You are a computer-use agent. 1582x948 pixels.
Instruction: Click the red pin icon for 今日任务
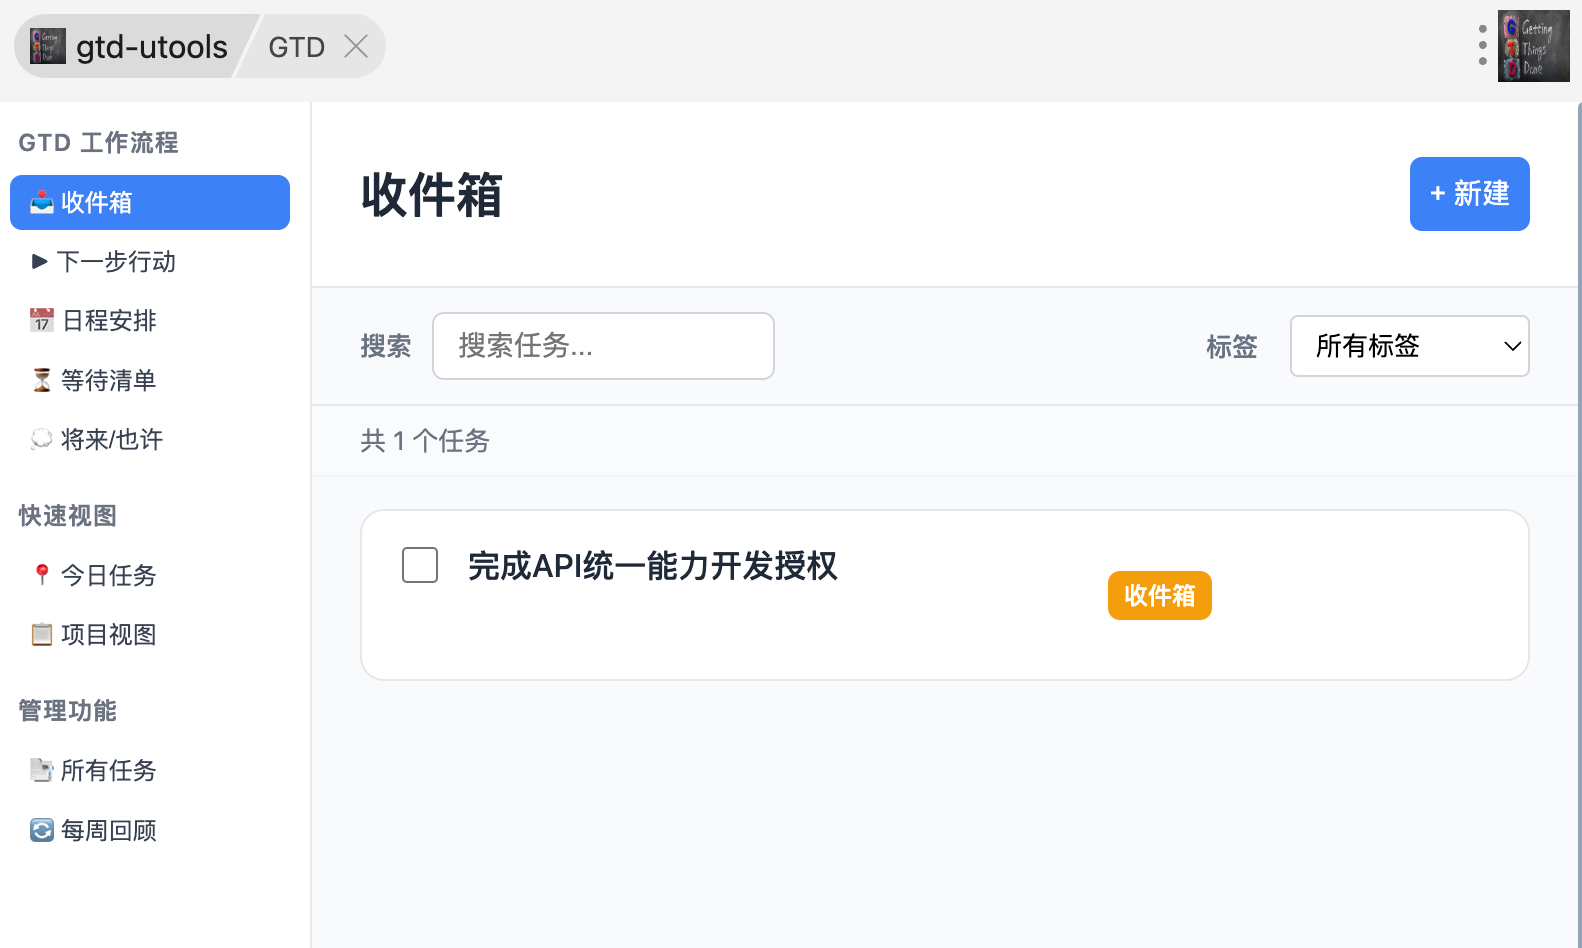(x=42, y=575)
